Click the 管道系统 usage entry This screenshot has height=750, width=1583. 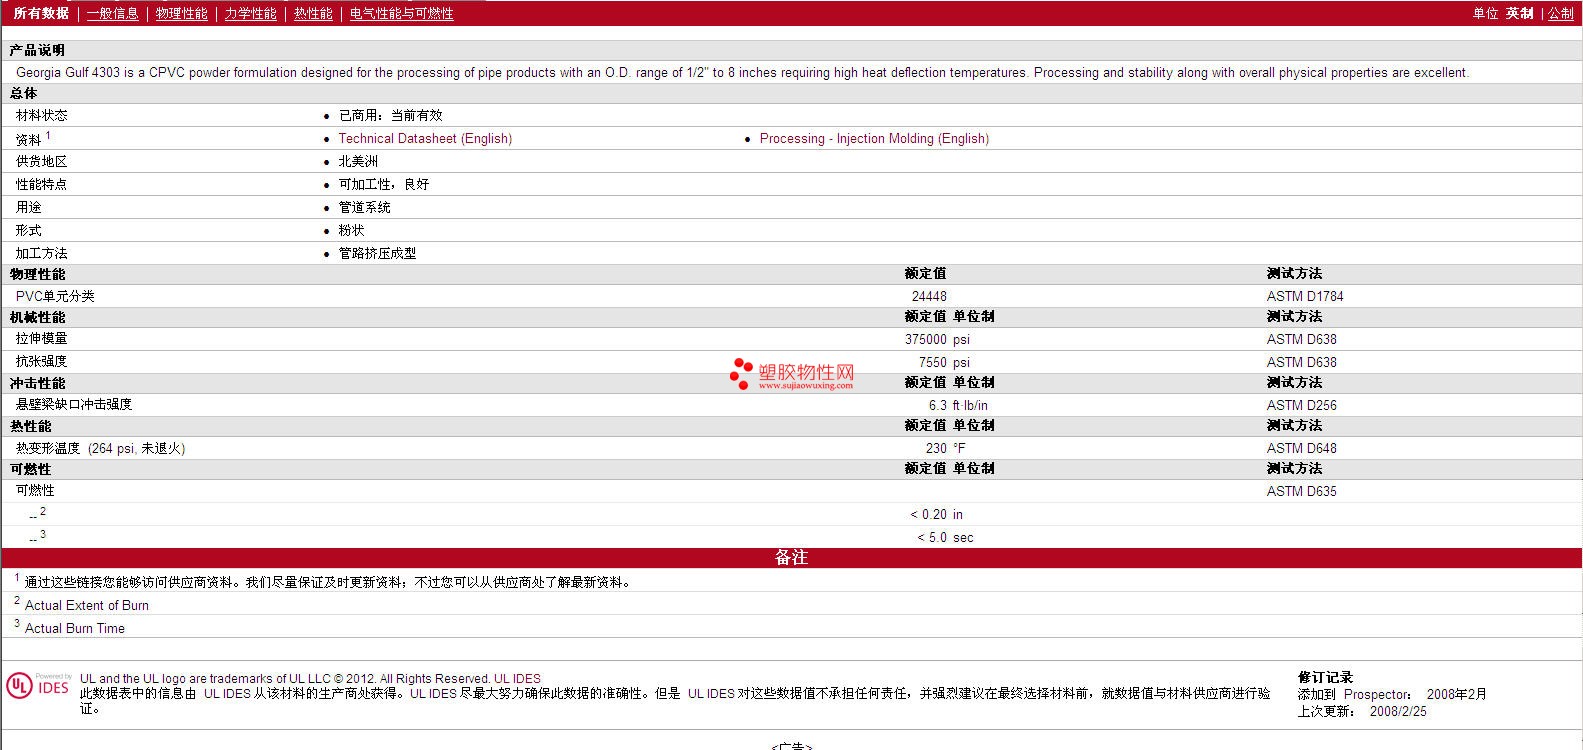(364, 207)
